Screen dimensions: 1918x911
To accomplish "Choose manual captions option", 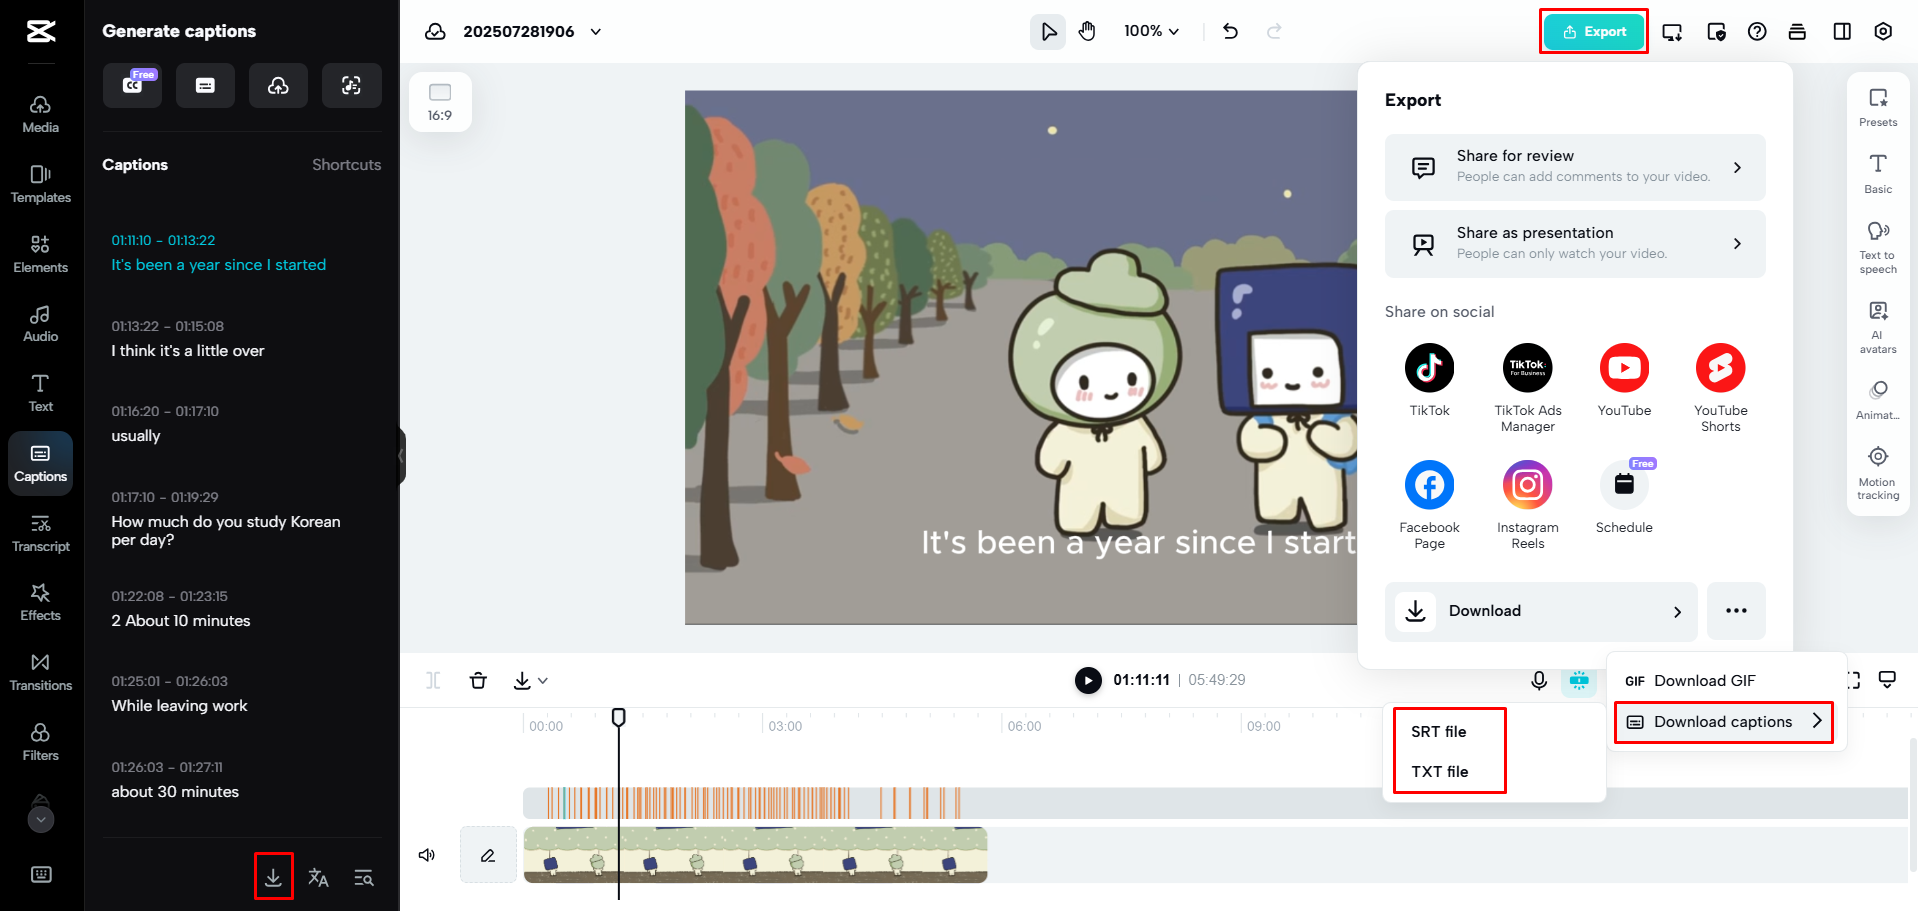I will point(205,85).
